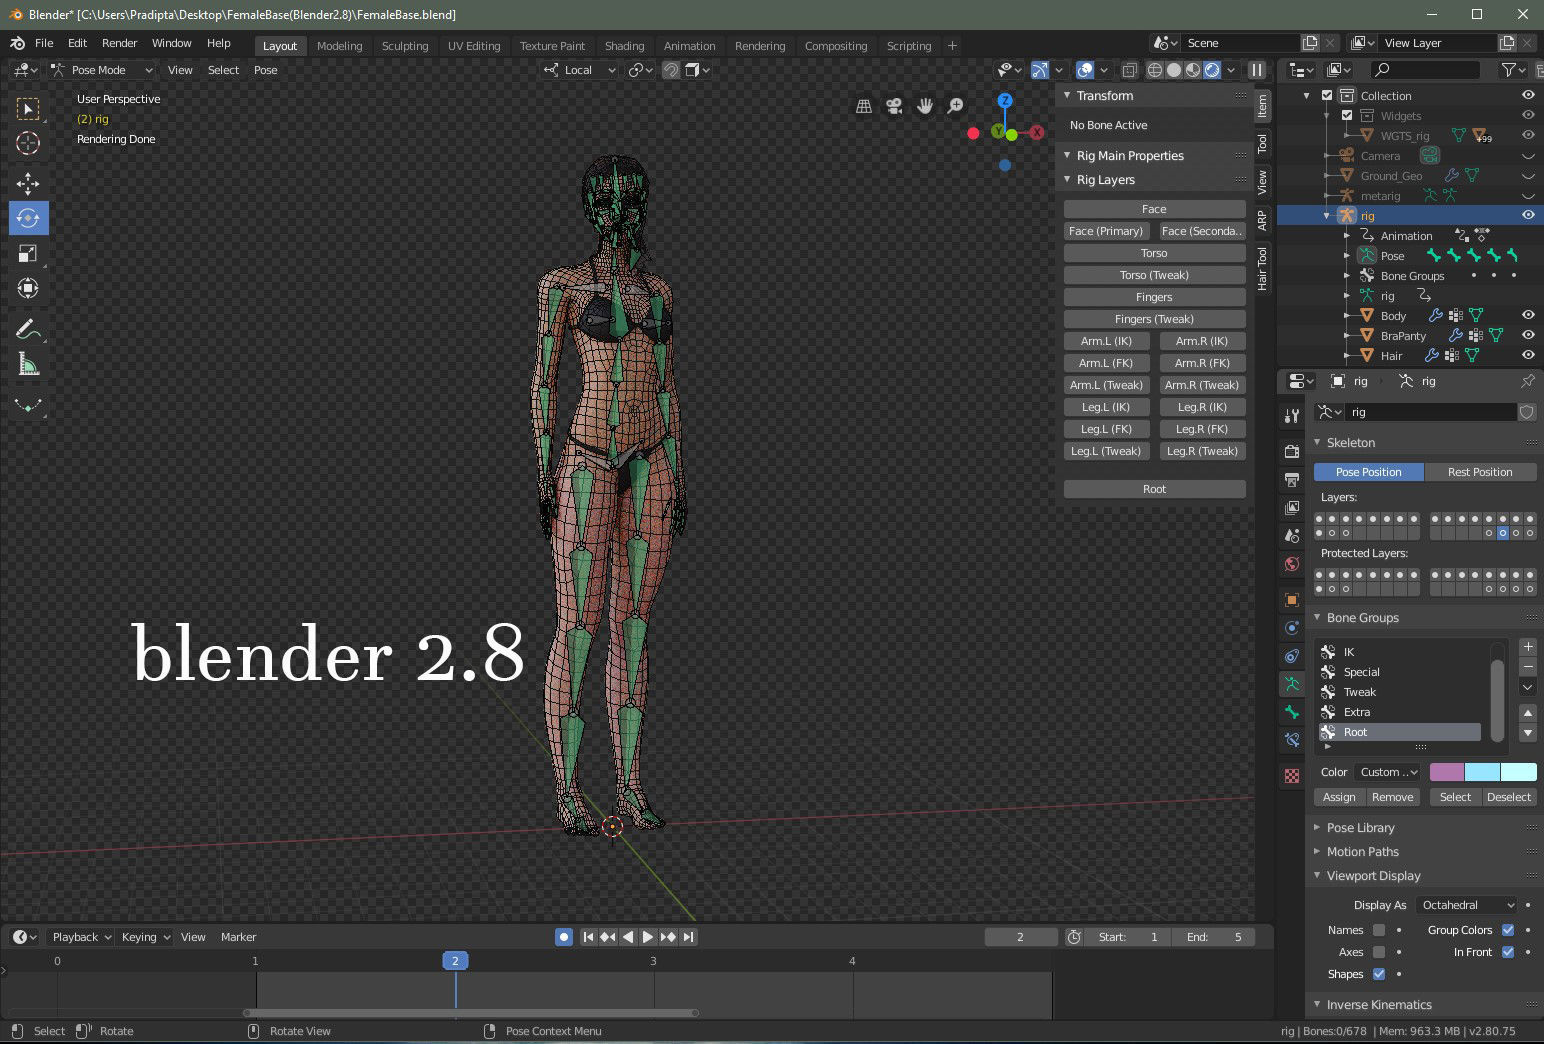
Task: Expand the Pose Library panel
Action: (x=1360, y=828)
